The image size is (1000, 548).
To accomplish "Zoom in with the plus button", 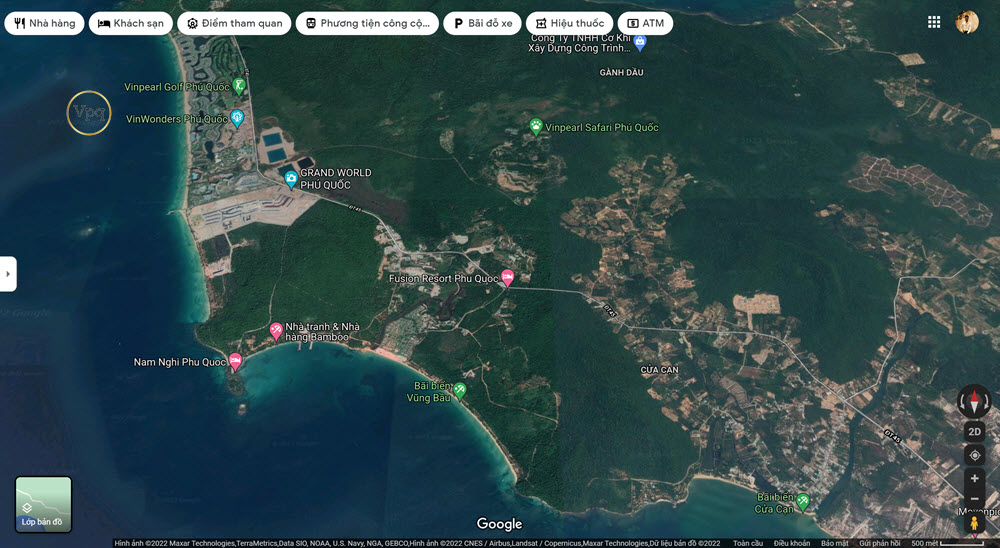I will point(974,478).
